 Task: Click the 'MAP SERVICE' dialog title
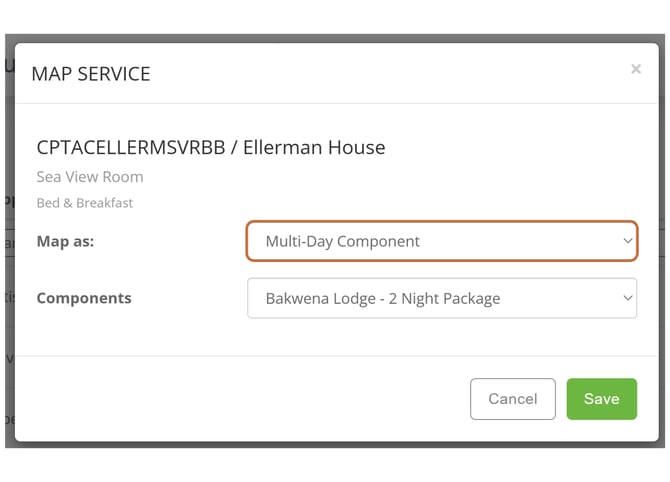(91, 73)
